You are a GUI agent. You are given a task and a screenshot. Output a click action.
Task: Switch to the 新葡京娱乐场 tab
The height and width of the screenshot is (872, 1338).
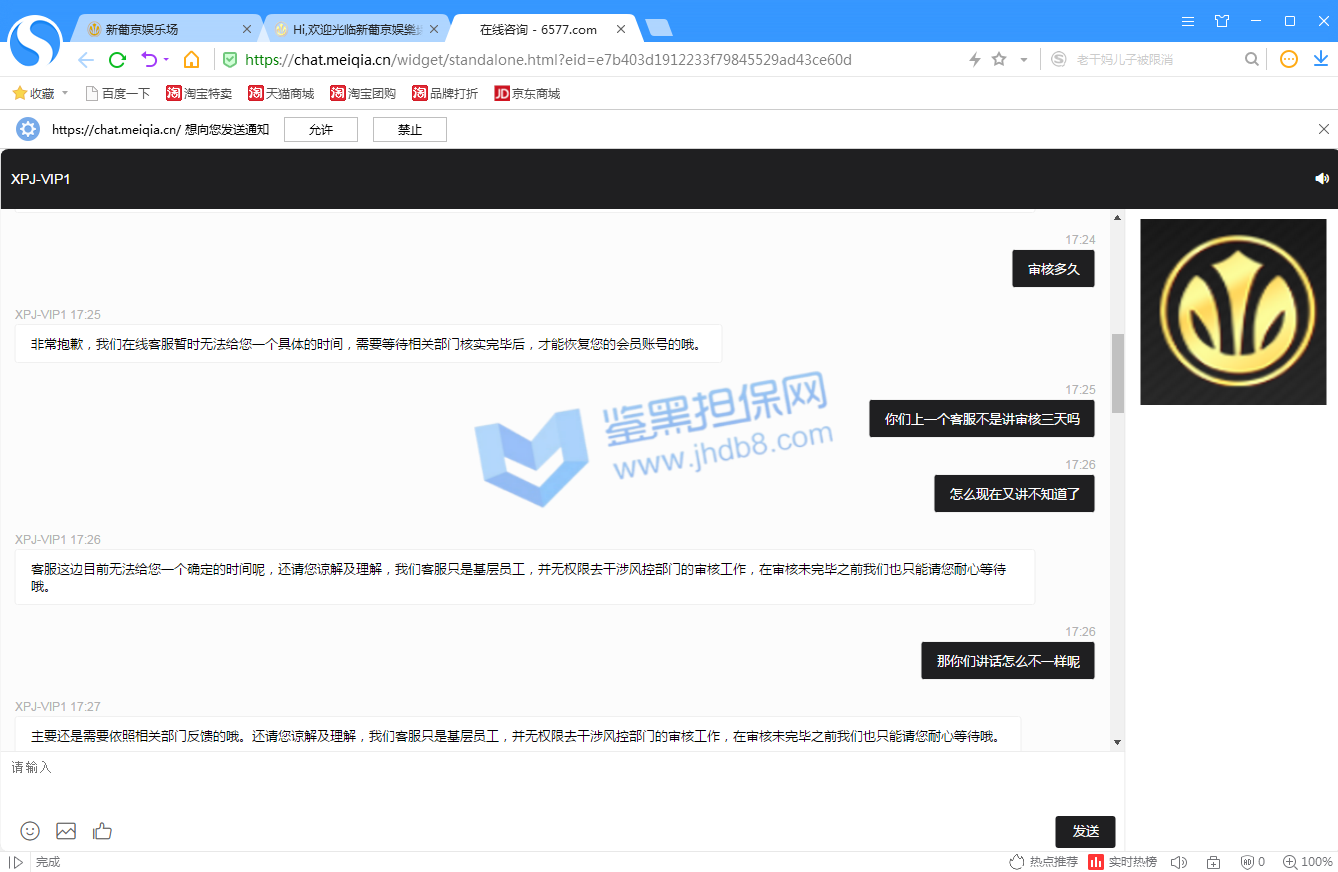(160, 29)
